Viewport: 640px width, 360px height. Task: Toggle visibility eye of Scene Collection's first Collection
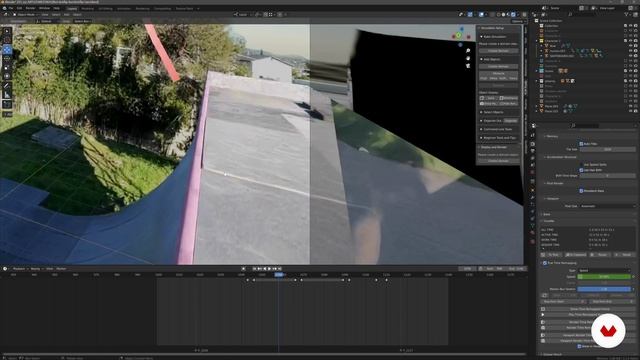631,26
